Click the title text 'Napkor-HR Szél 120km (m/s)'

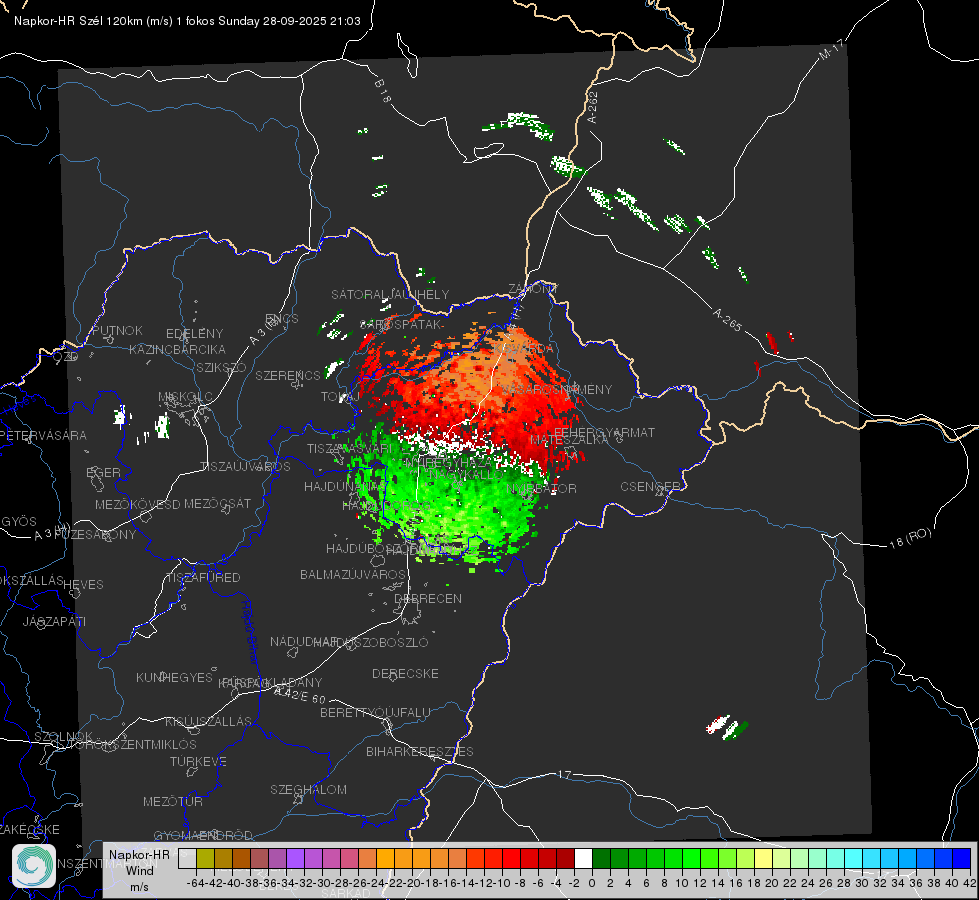[94, 21]
